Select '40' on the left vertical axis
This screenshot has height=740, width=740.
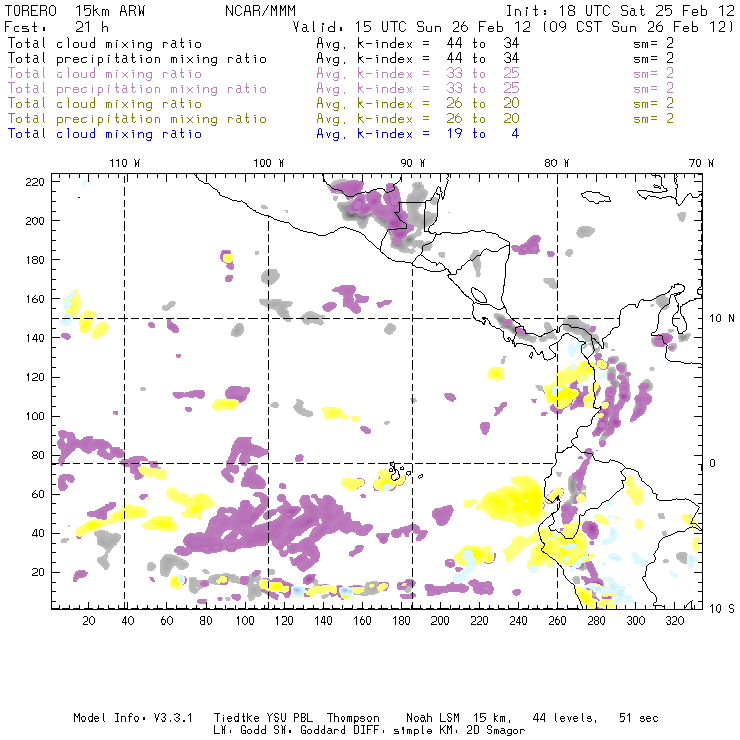[38, 533]
